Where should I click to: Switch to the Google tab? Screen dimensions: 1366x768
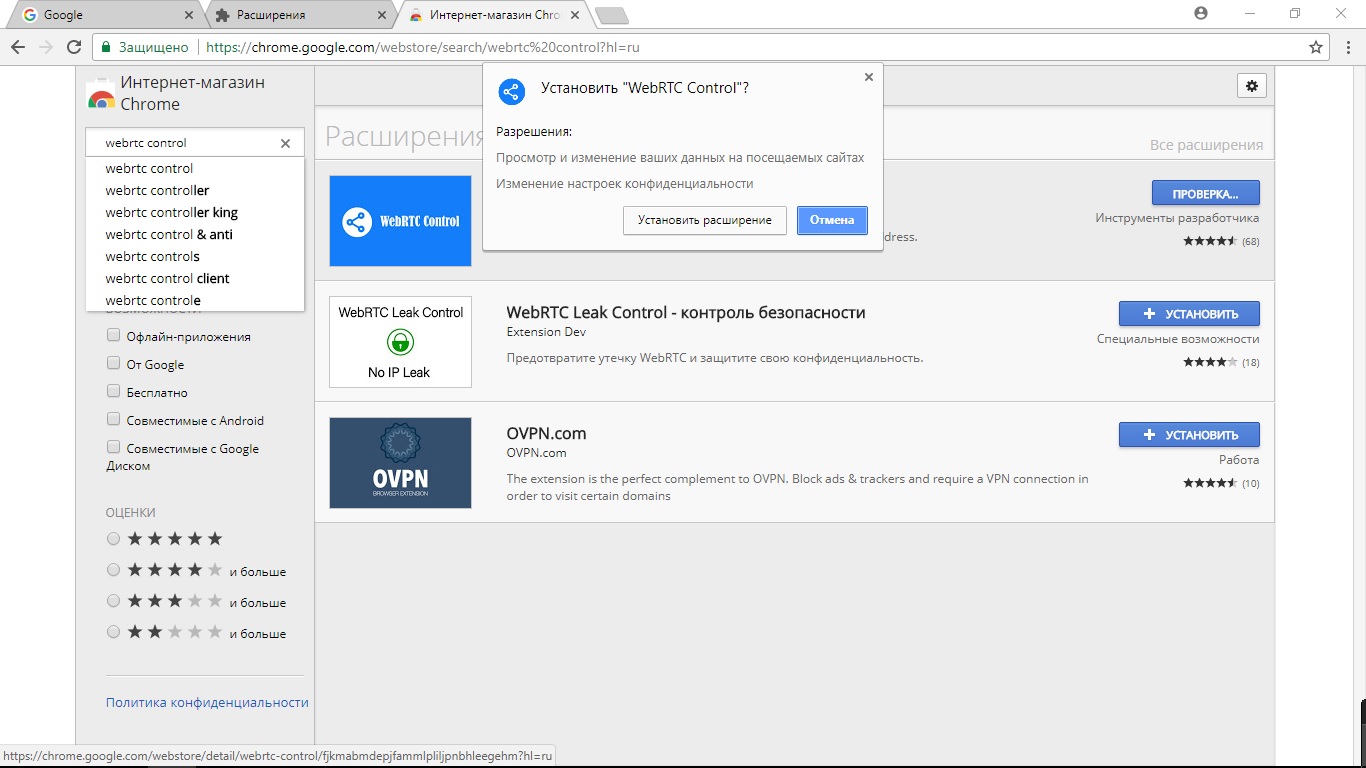(104, 15)
